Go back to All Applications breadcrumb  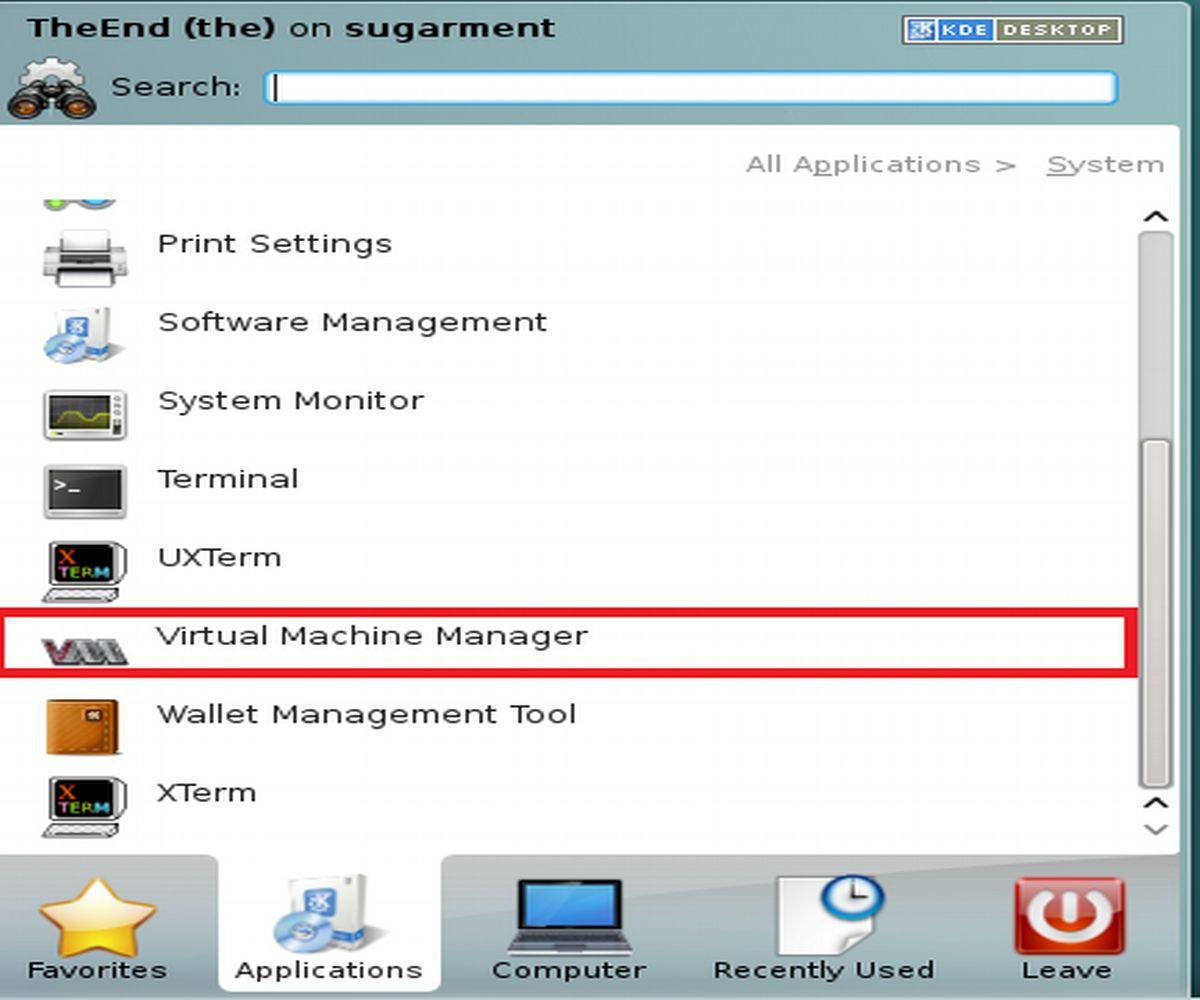coord(862,165)
